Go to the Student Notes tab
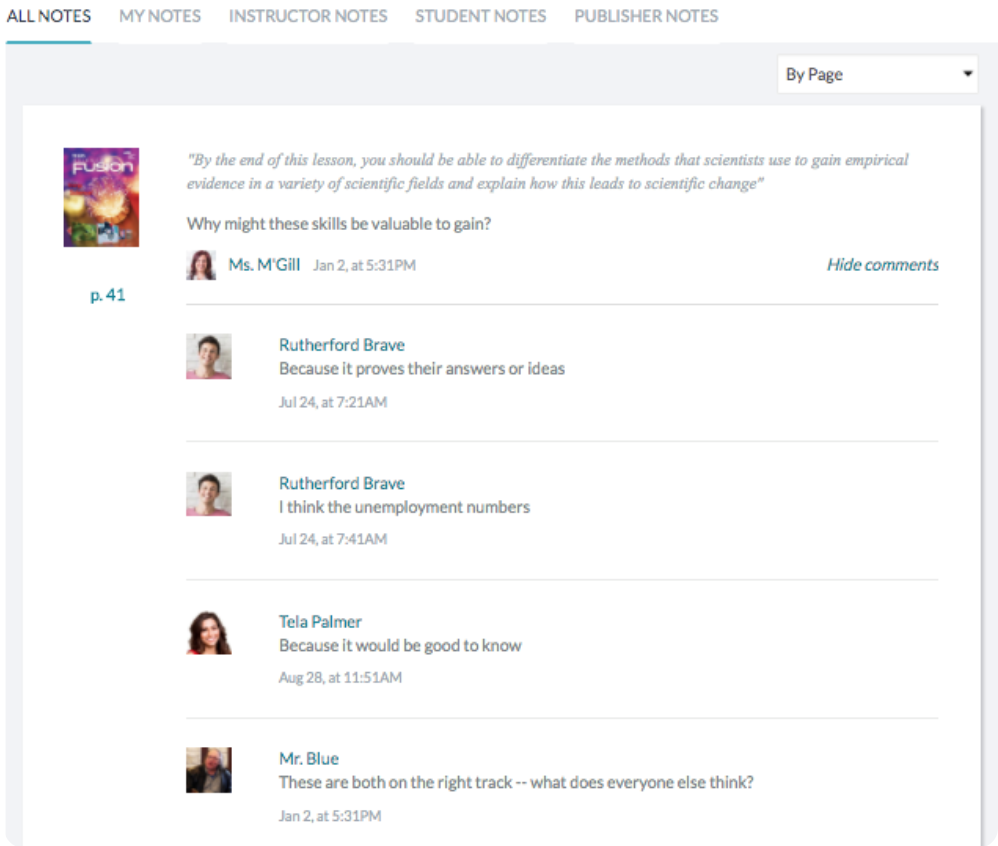The image size is (998, 846). click(480, 16)
